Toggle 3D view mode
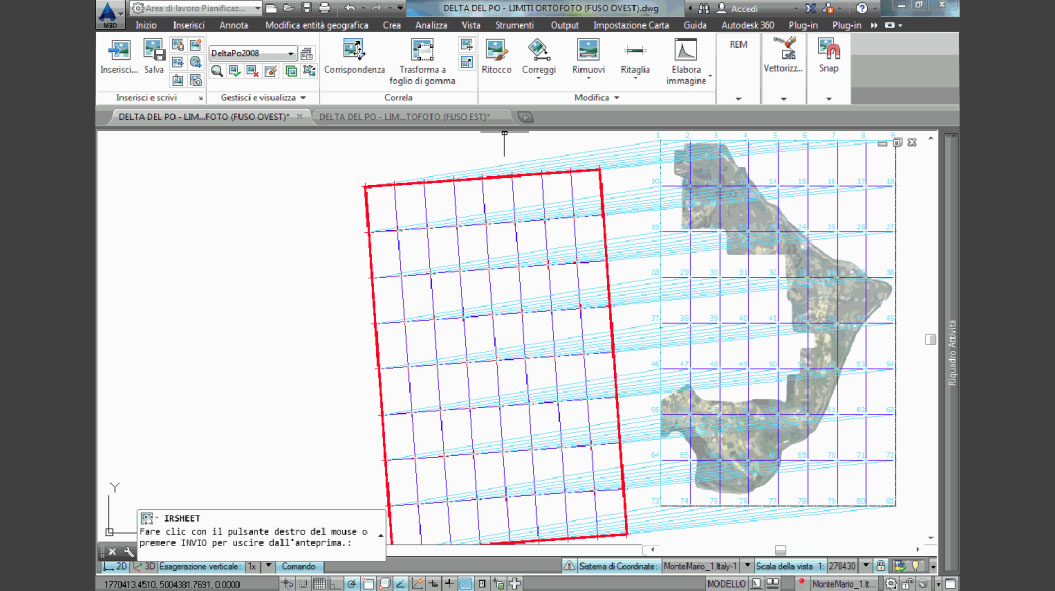This screenshot has width=1055, height=591. click(144, 567)
